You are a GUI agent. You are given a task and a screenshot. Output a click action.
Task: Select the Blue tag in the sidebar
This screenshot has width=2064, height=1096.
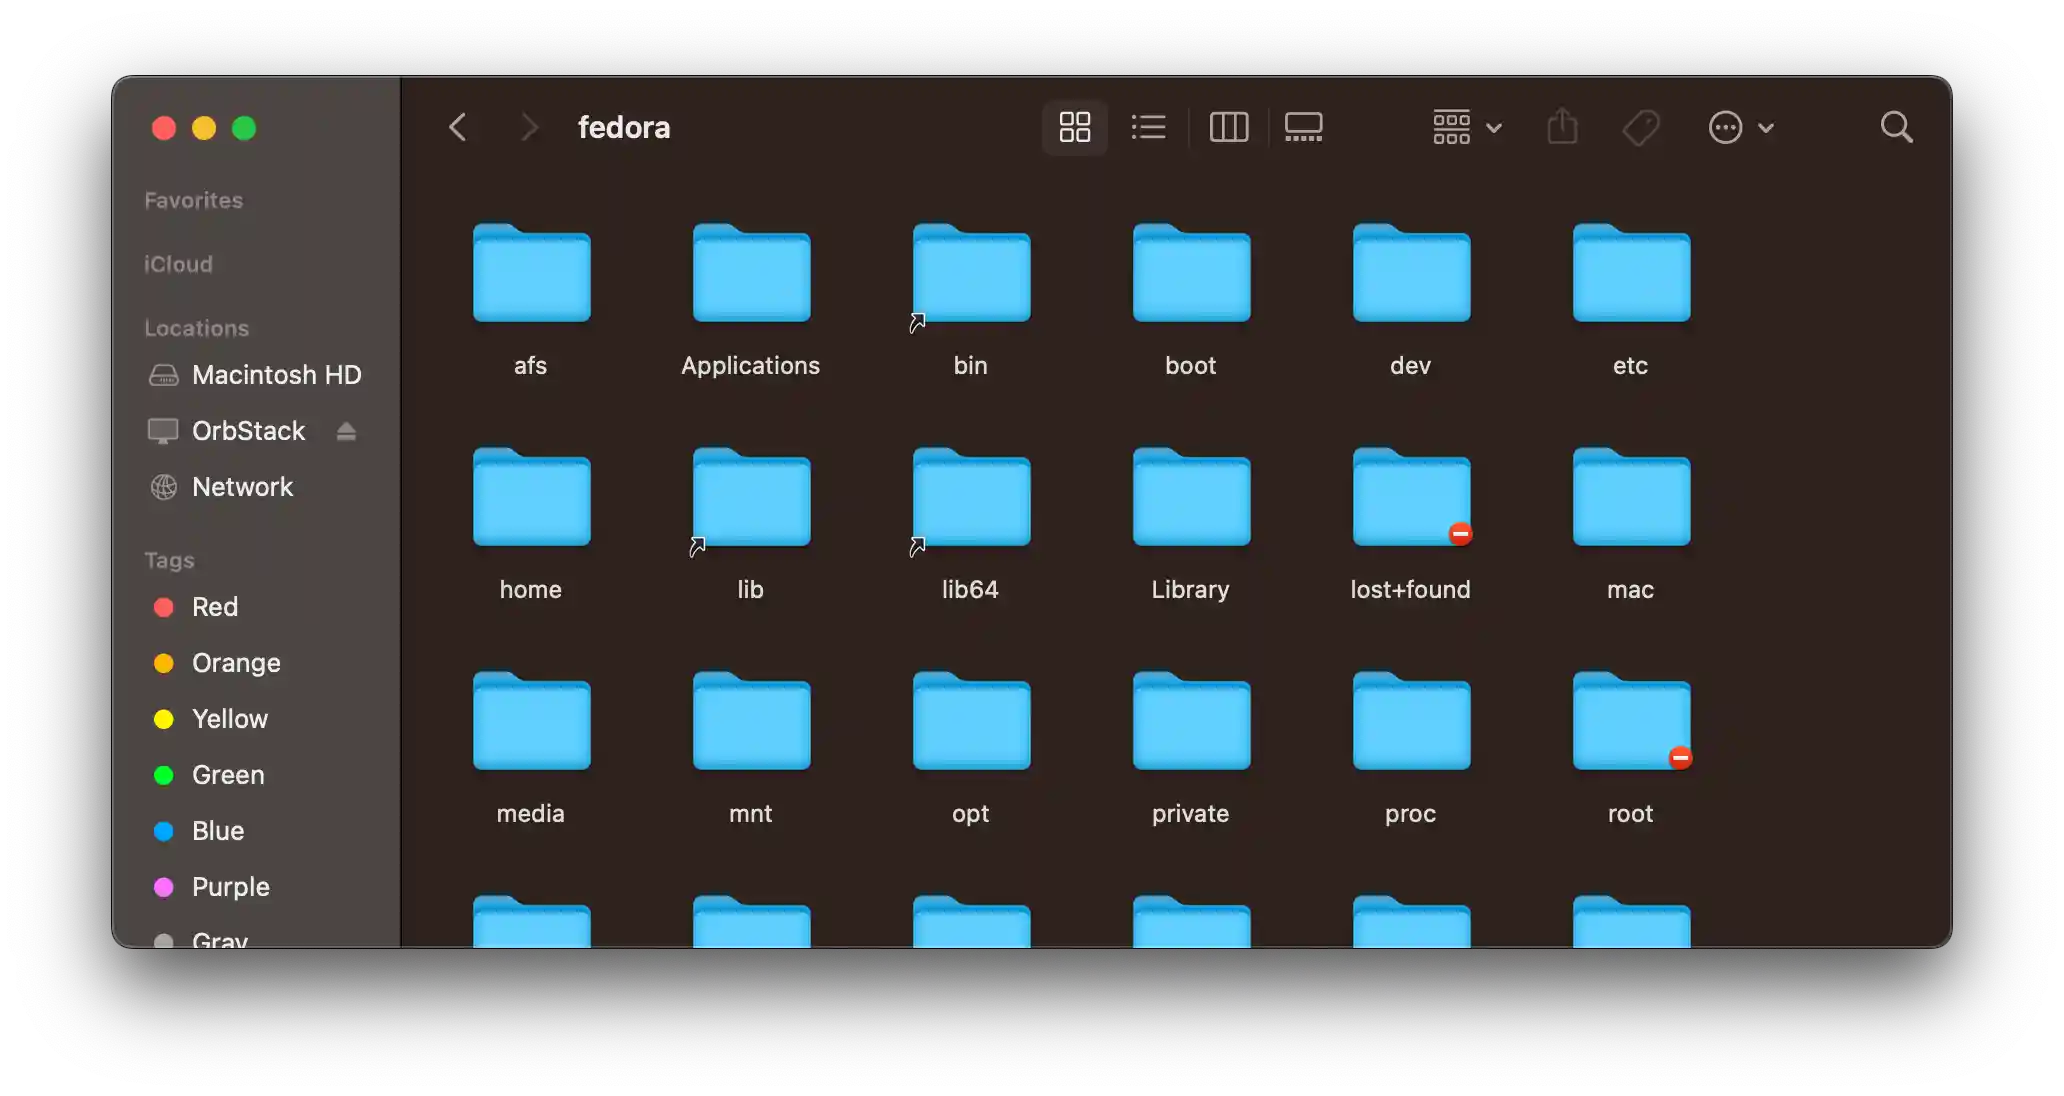pyautogui.click(x=217, y=831)
